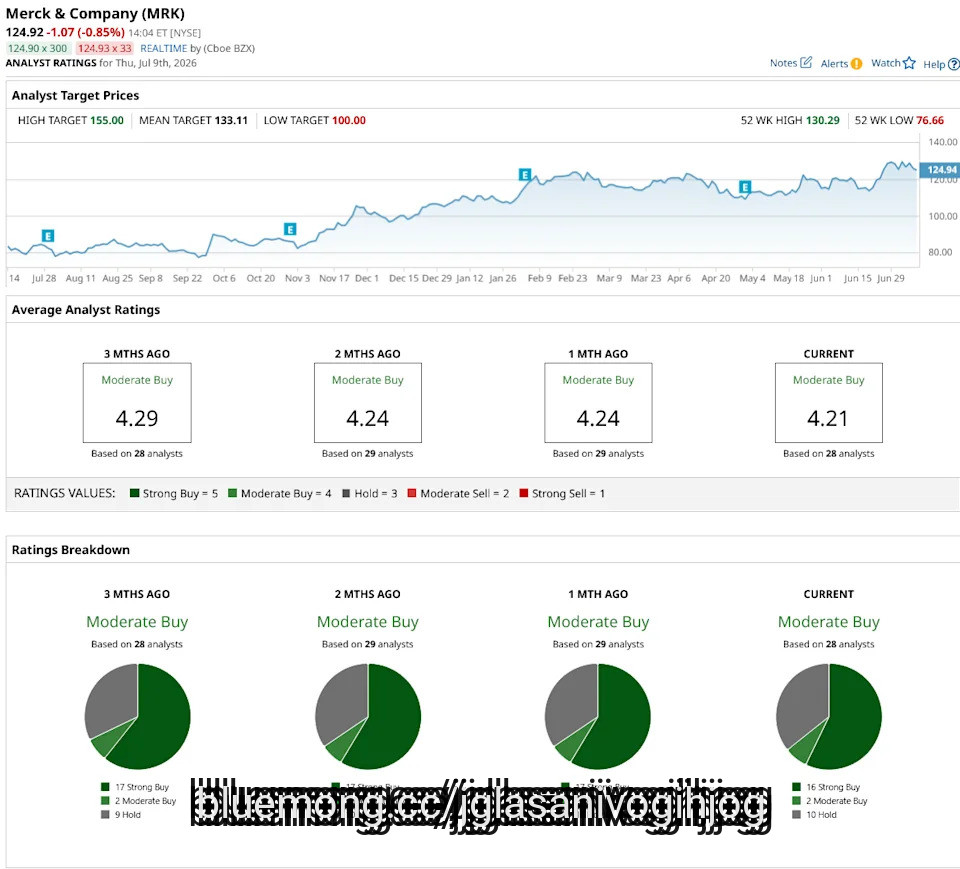Click the large Moderate Buy heading under CURRENT breakdown
Image resolution: width=960 pixels, height=869 pixels.
pyautogui.click(x=829, y=622)
